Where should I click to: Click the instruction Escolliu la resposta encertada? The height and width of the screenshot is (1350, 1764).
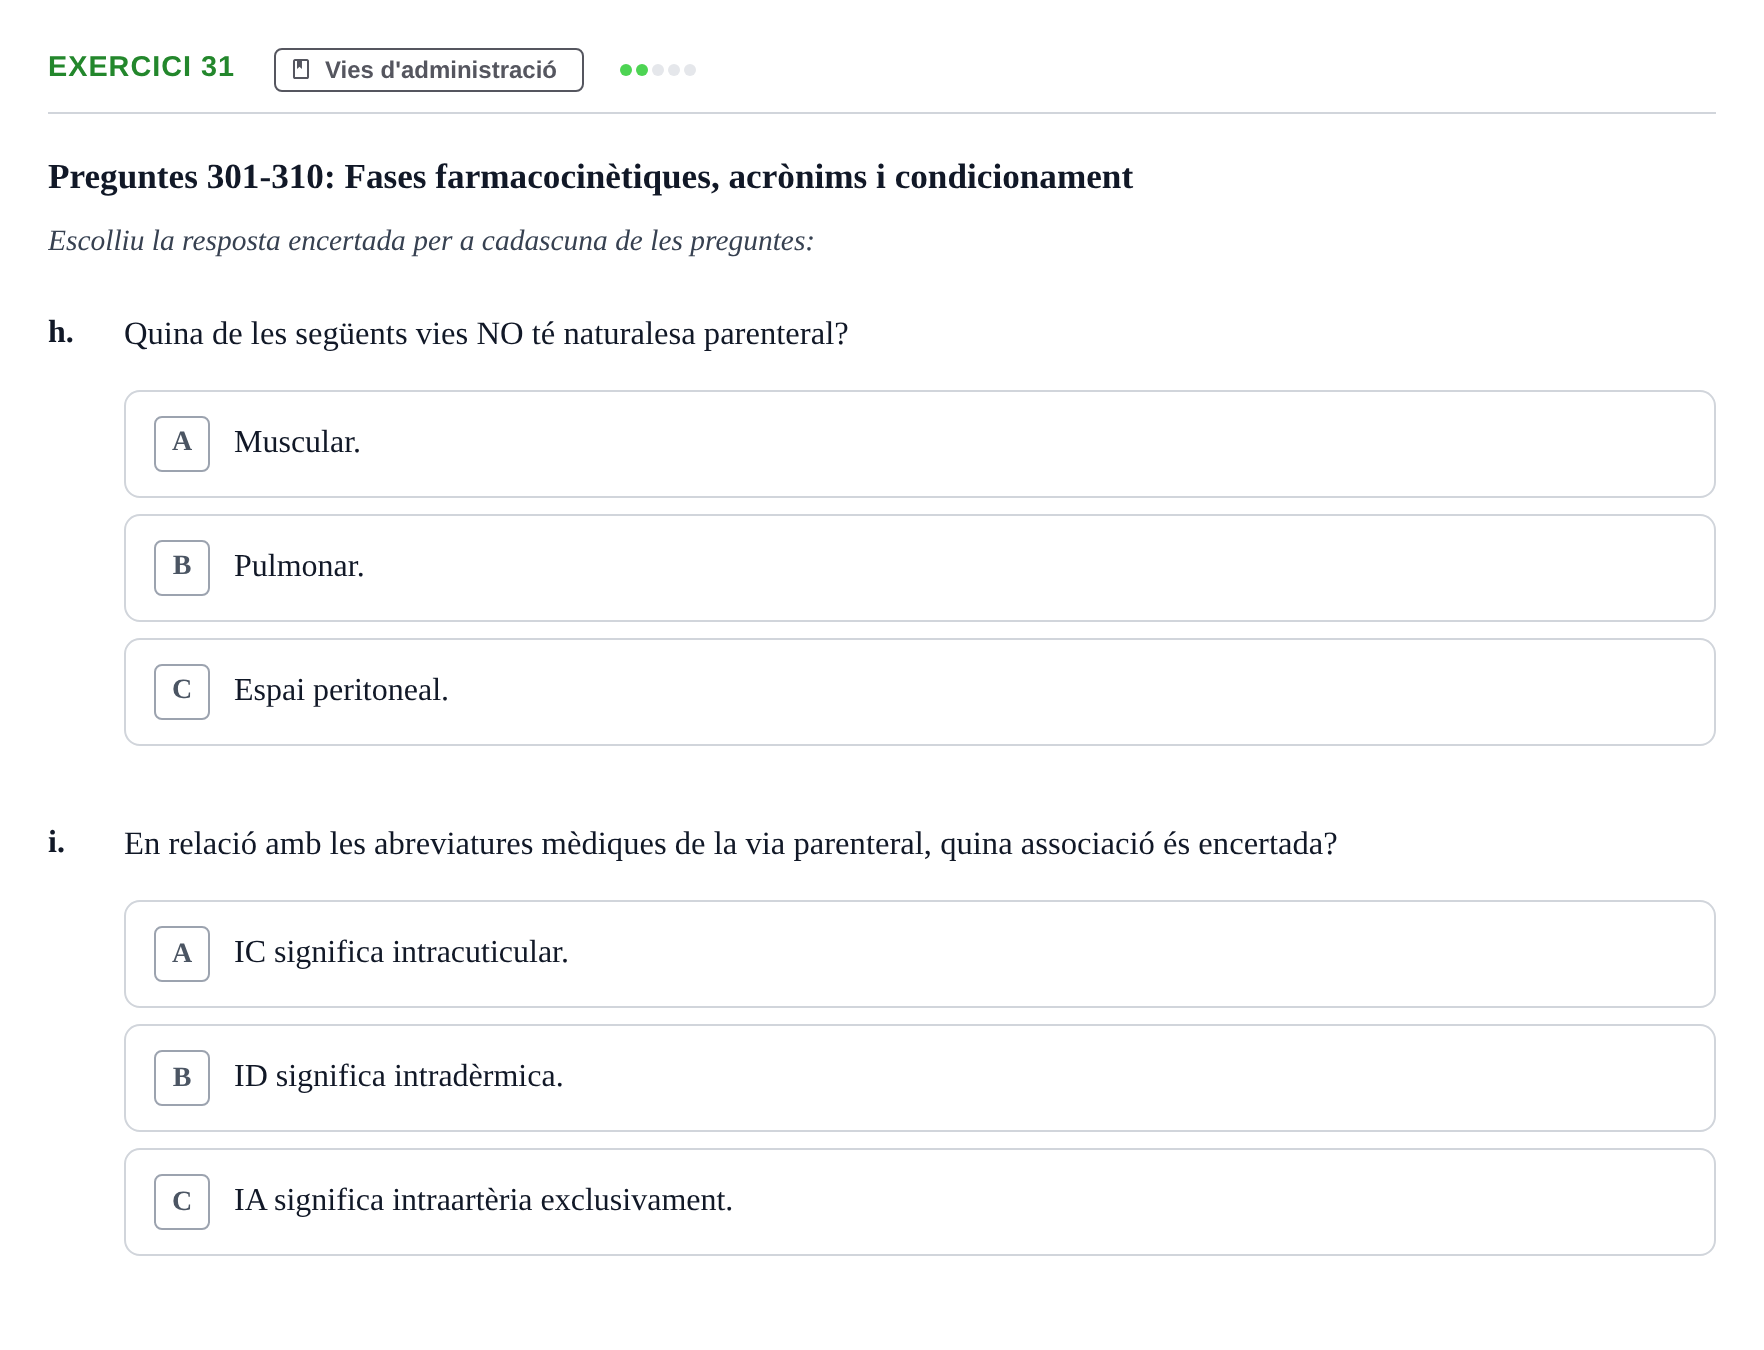pos(431,241)
